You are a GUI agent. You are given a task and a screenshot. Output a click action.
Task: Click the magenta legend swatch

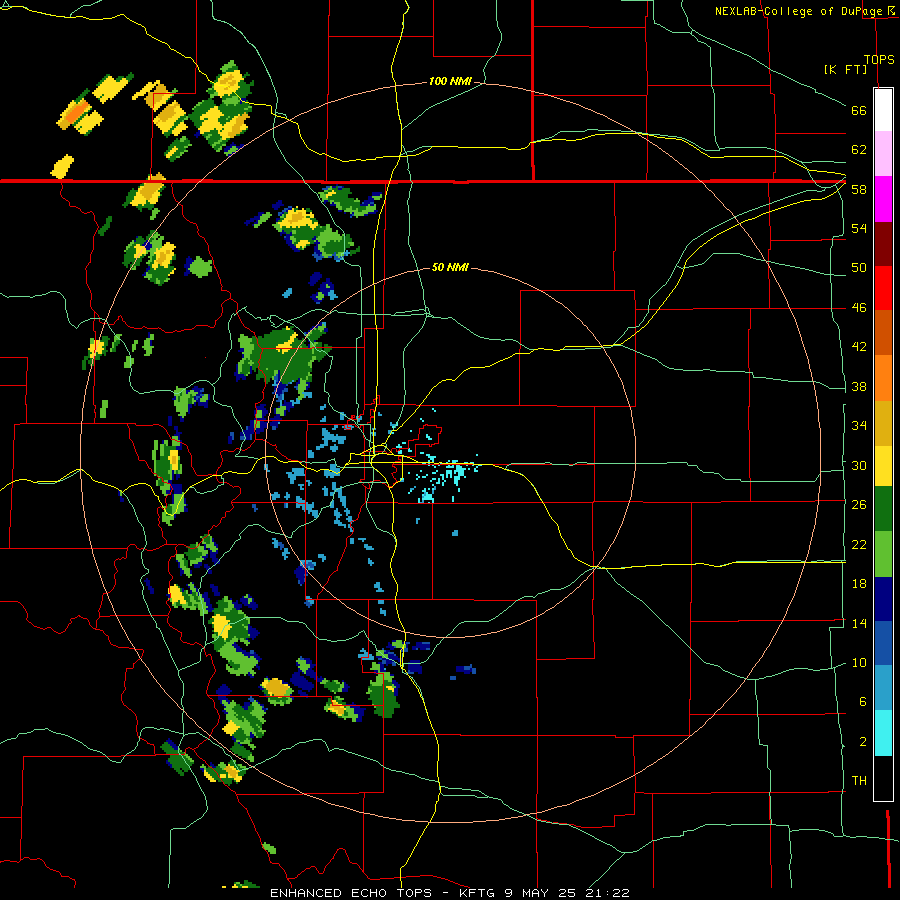[883, 199]
